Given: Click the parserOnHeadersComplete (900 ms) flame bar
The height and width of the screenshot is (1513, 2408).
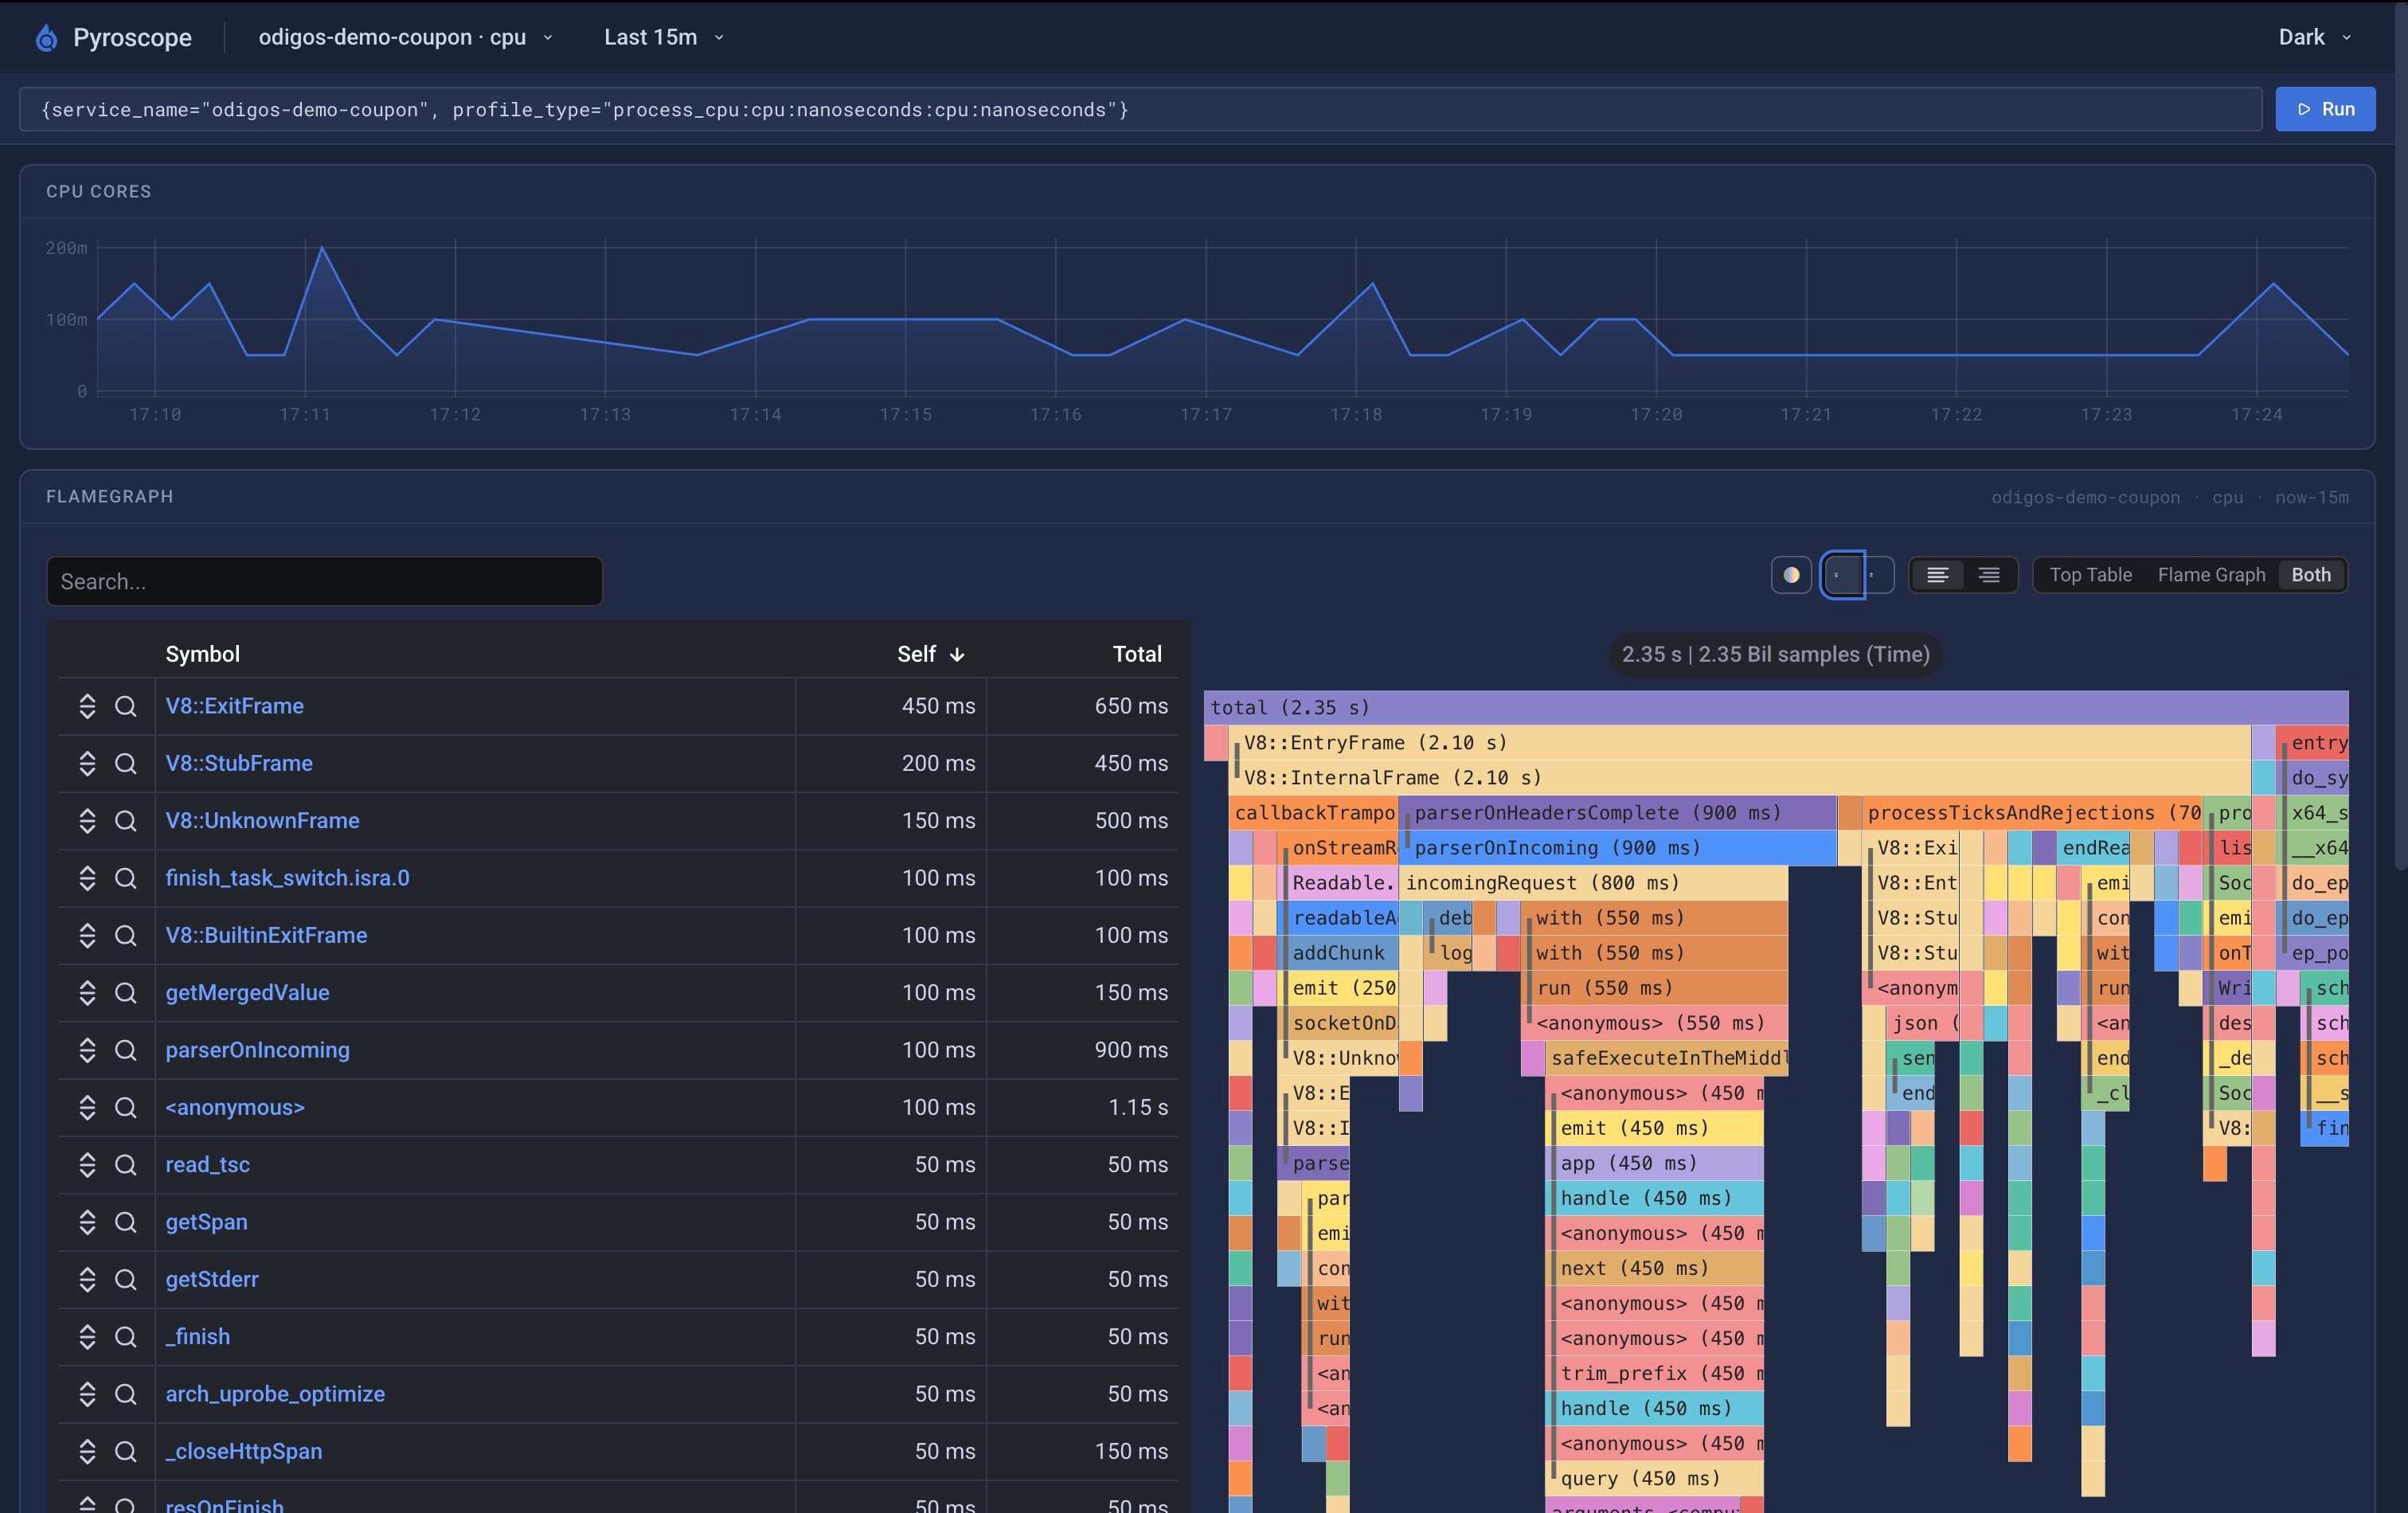Looking at the screenshot, I should tap(1617, 812).
